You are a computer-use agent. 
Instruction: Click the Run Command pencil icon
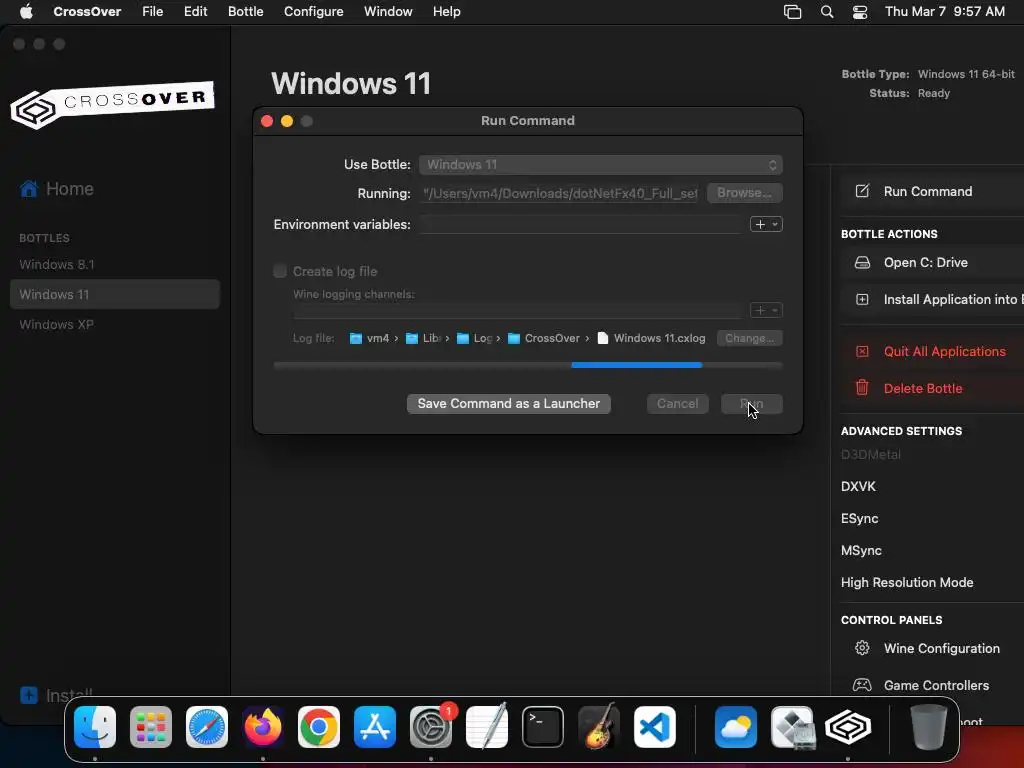point(862,191)
